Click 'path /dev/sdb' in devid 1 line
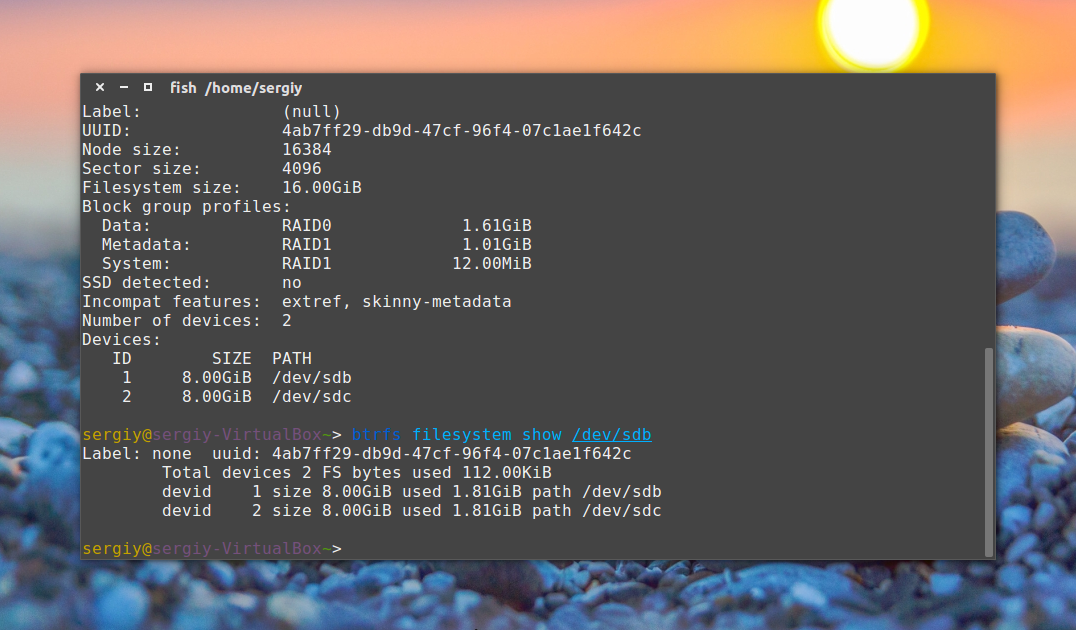The image size is (1076, 630). (x=596, y=491)
